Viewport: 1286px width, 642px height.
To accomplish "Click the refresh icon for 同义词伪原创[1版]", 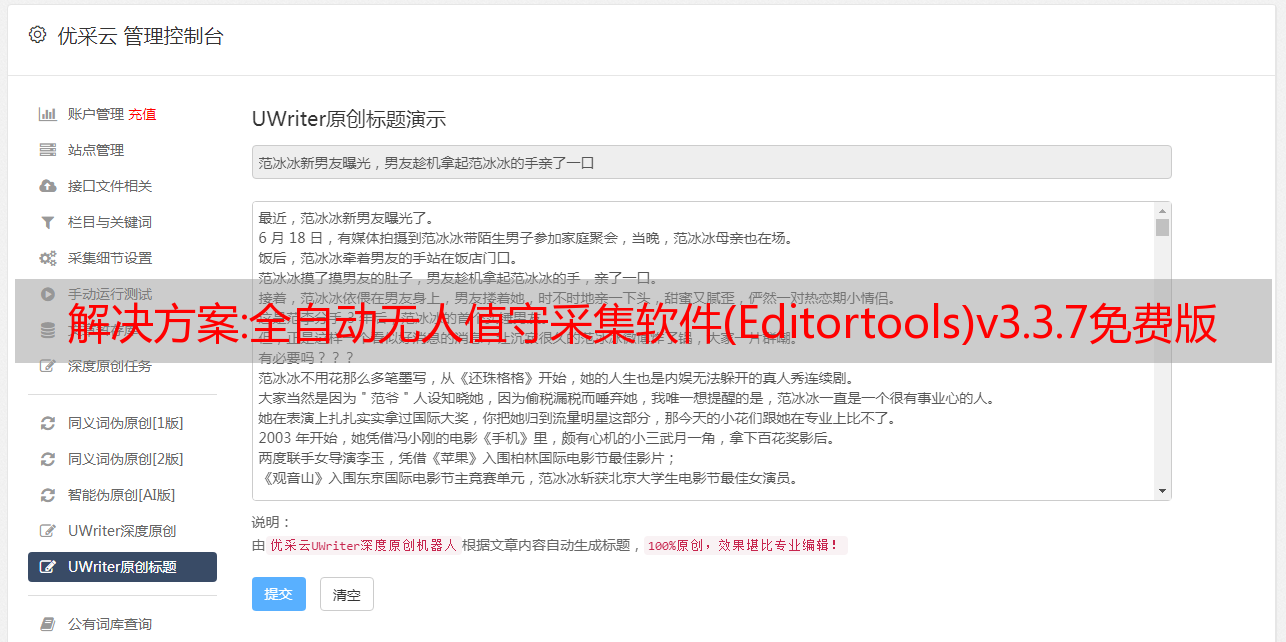I will coord(47,423).
